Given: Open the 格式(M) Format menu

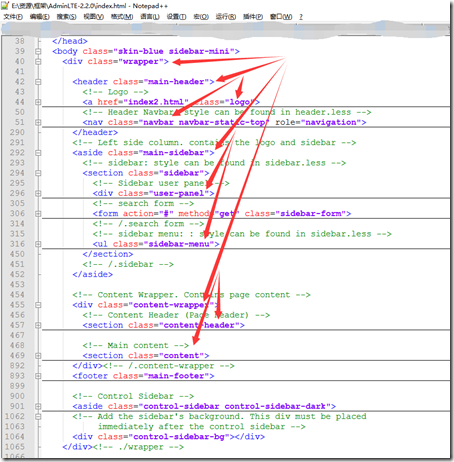Looking at the screenshot, I should pos(122,17).
